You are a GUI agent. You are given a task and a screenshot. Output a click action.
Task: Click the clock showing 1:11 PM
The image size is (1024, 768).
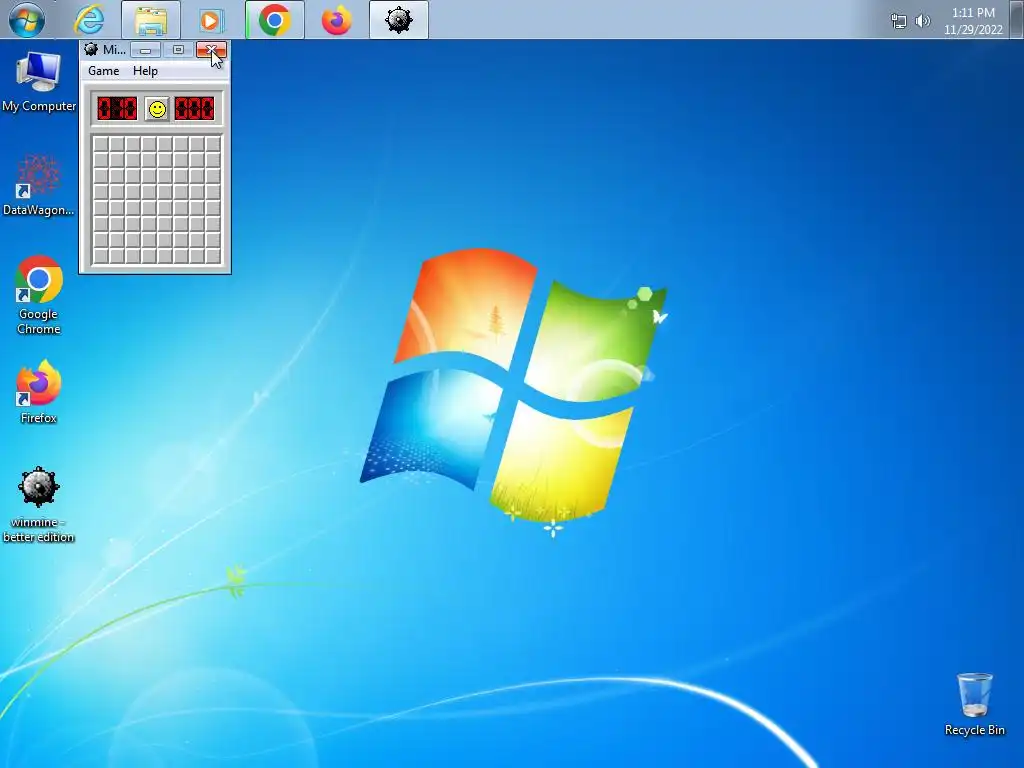point(973,21)
